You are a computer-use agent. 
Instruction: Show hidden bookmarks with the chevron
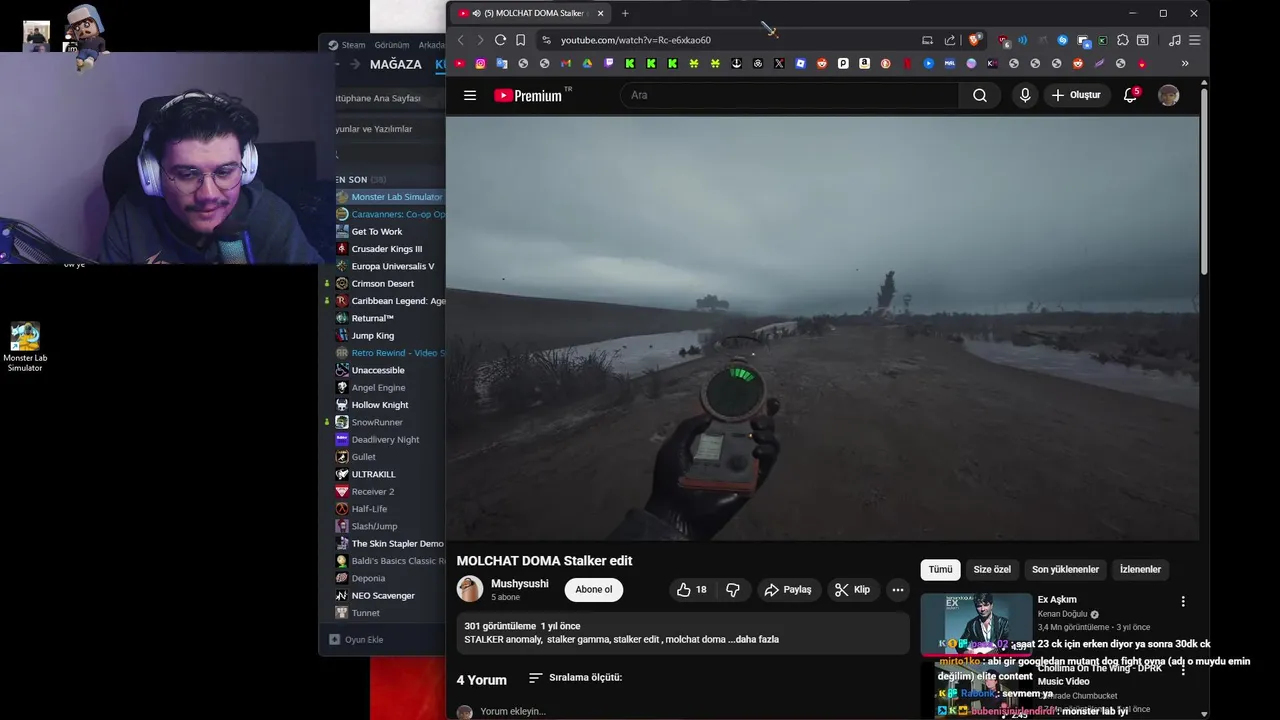(x=1185, y=63)
